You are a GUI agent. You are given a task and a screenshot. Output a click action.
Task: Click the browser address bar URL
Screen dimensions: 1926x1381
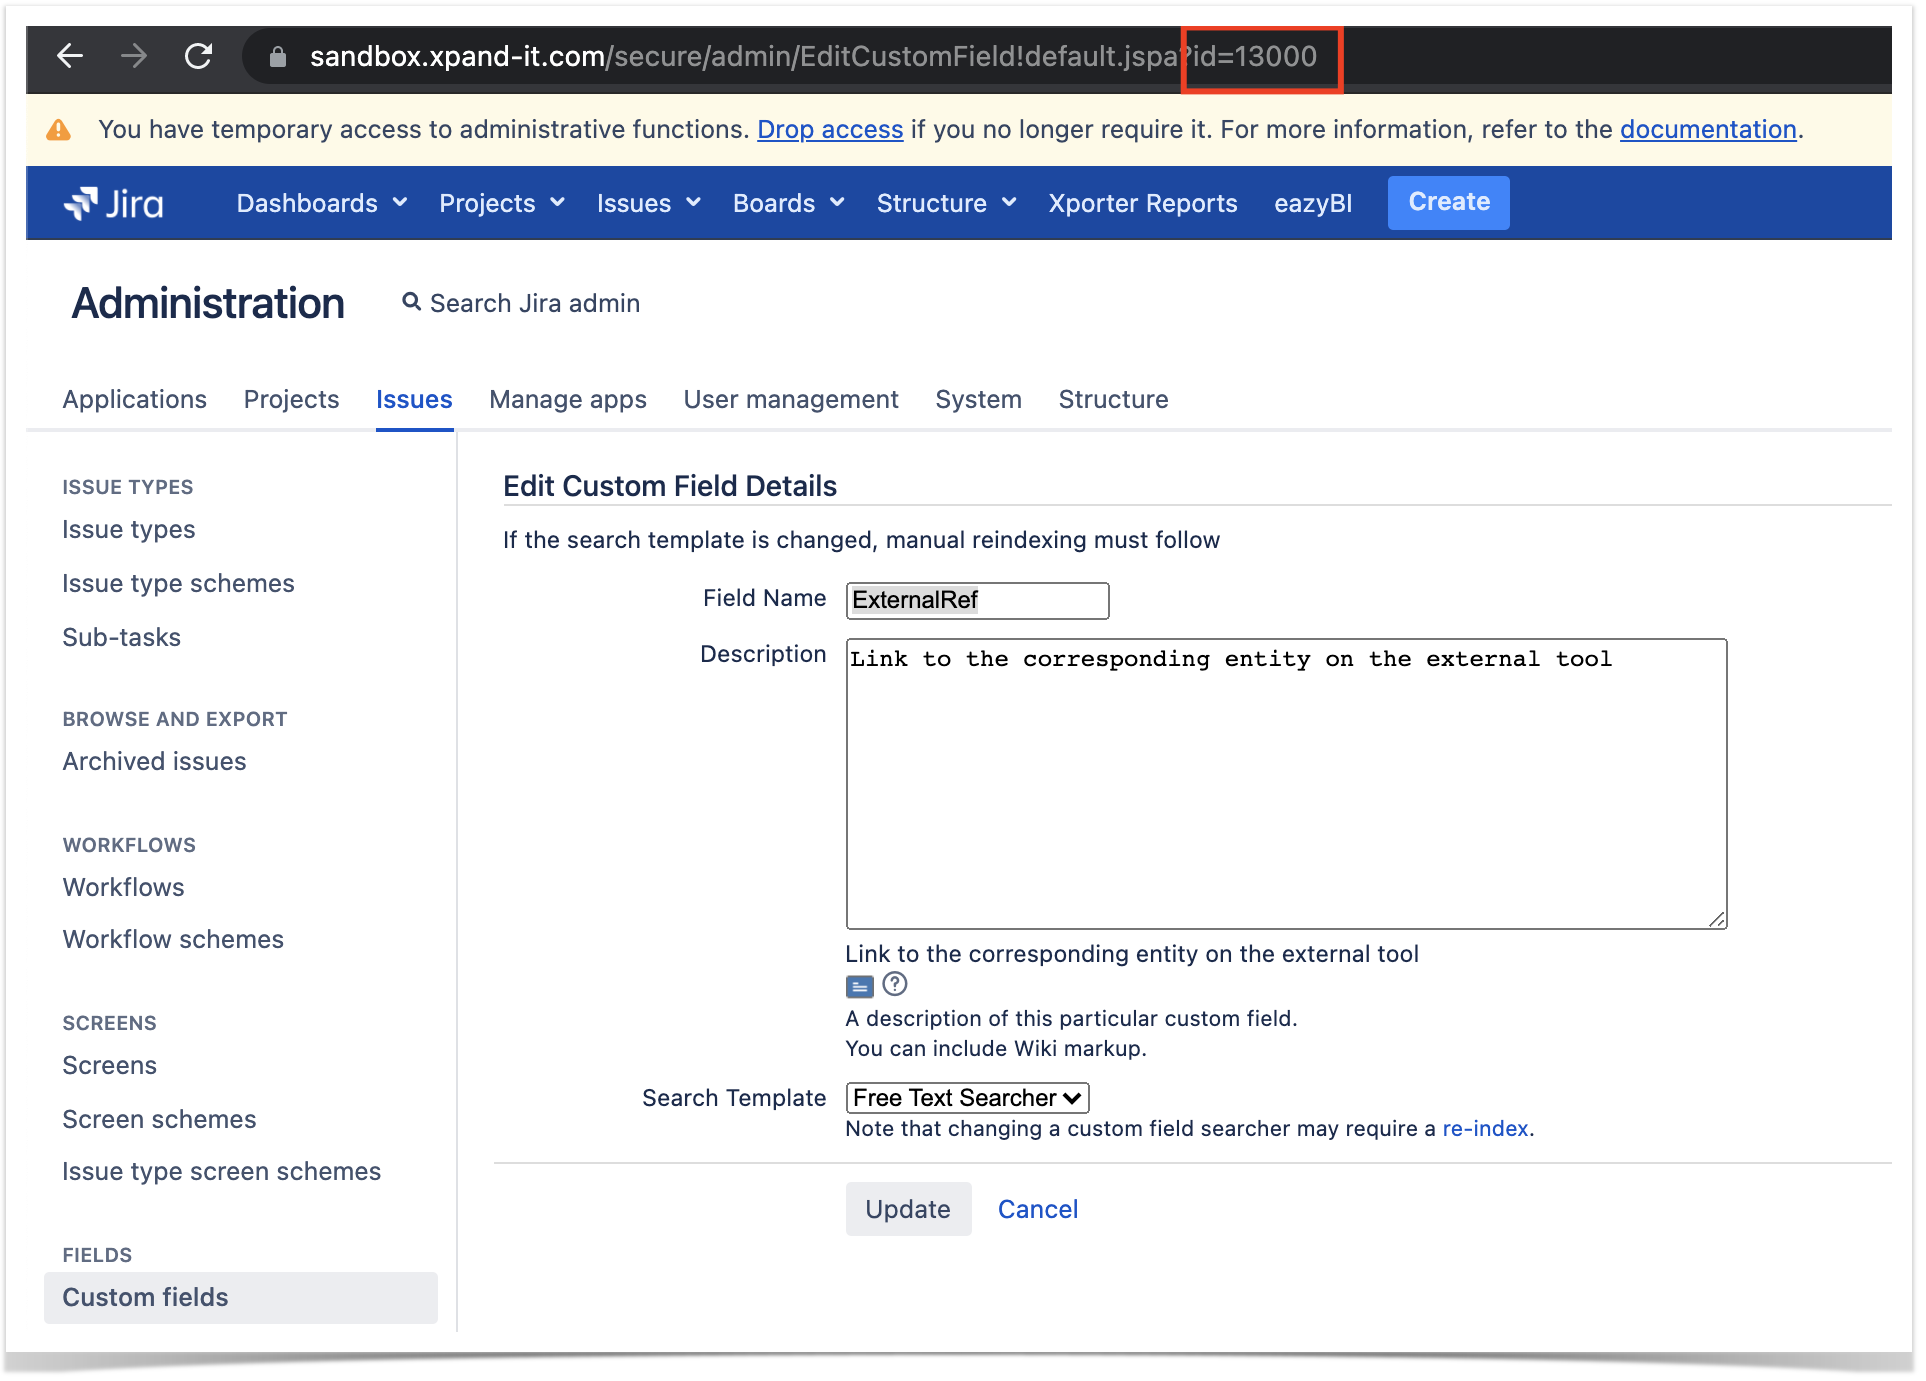coord(812,57)
